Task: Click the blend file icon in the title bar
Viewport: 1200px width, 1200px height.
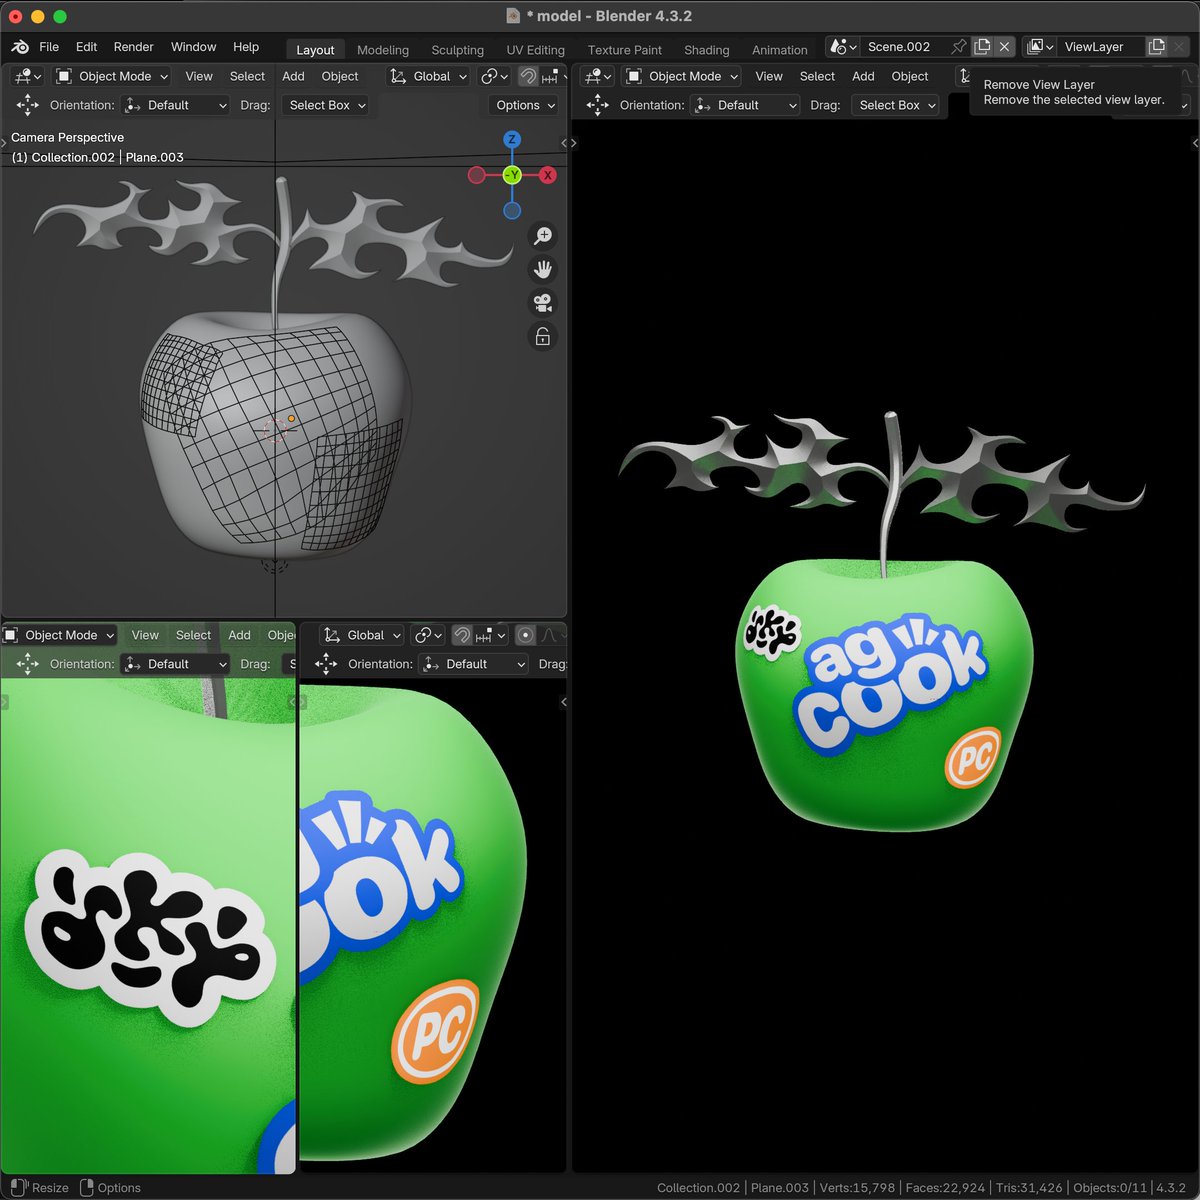Action: (514, 16)
